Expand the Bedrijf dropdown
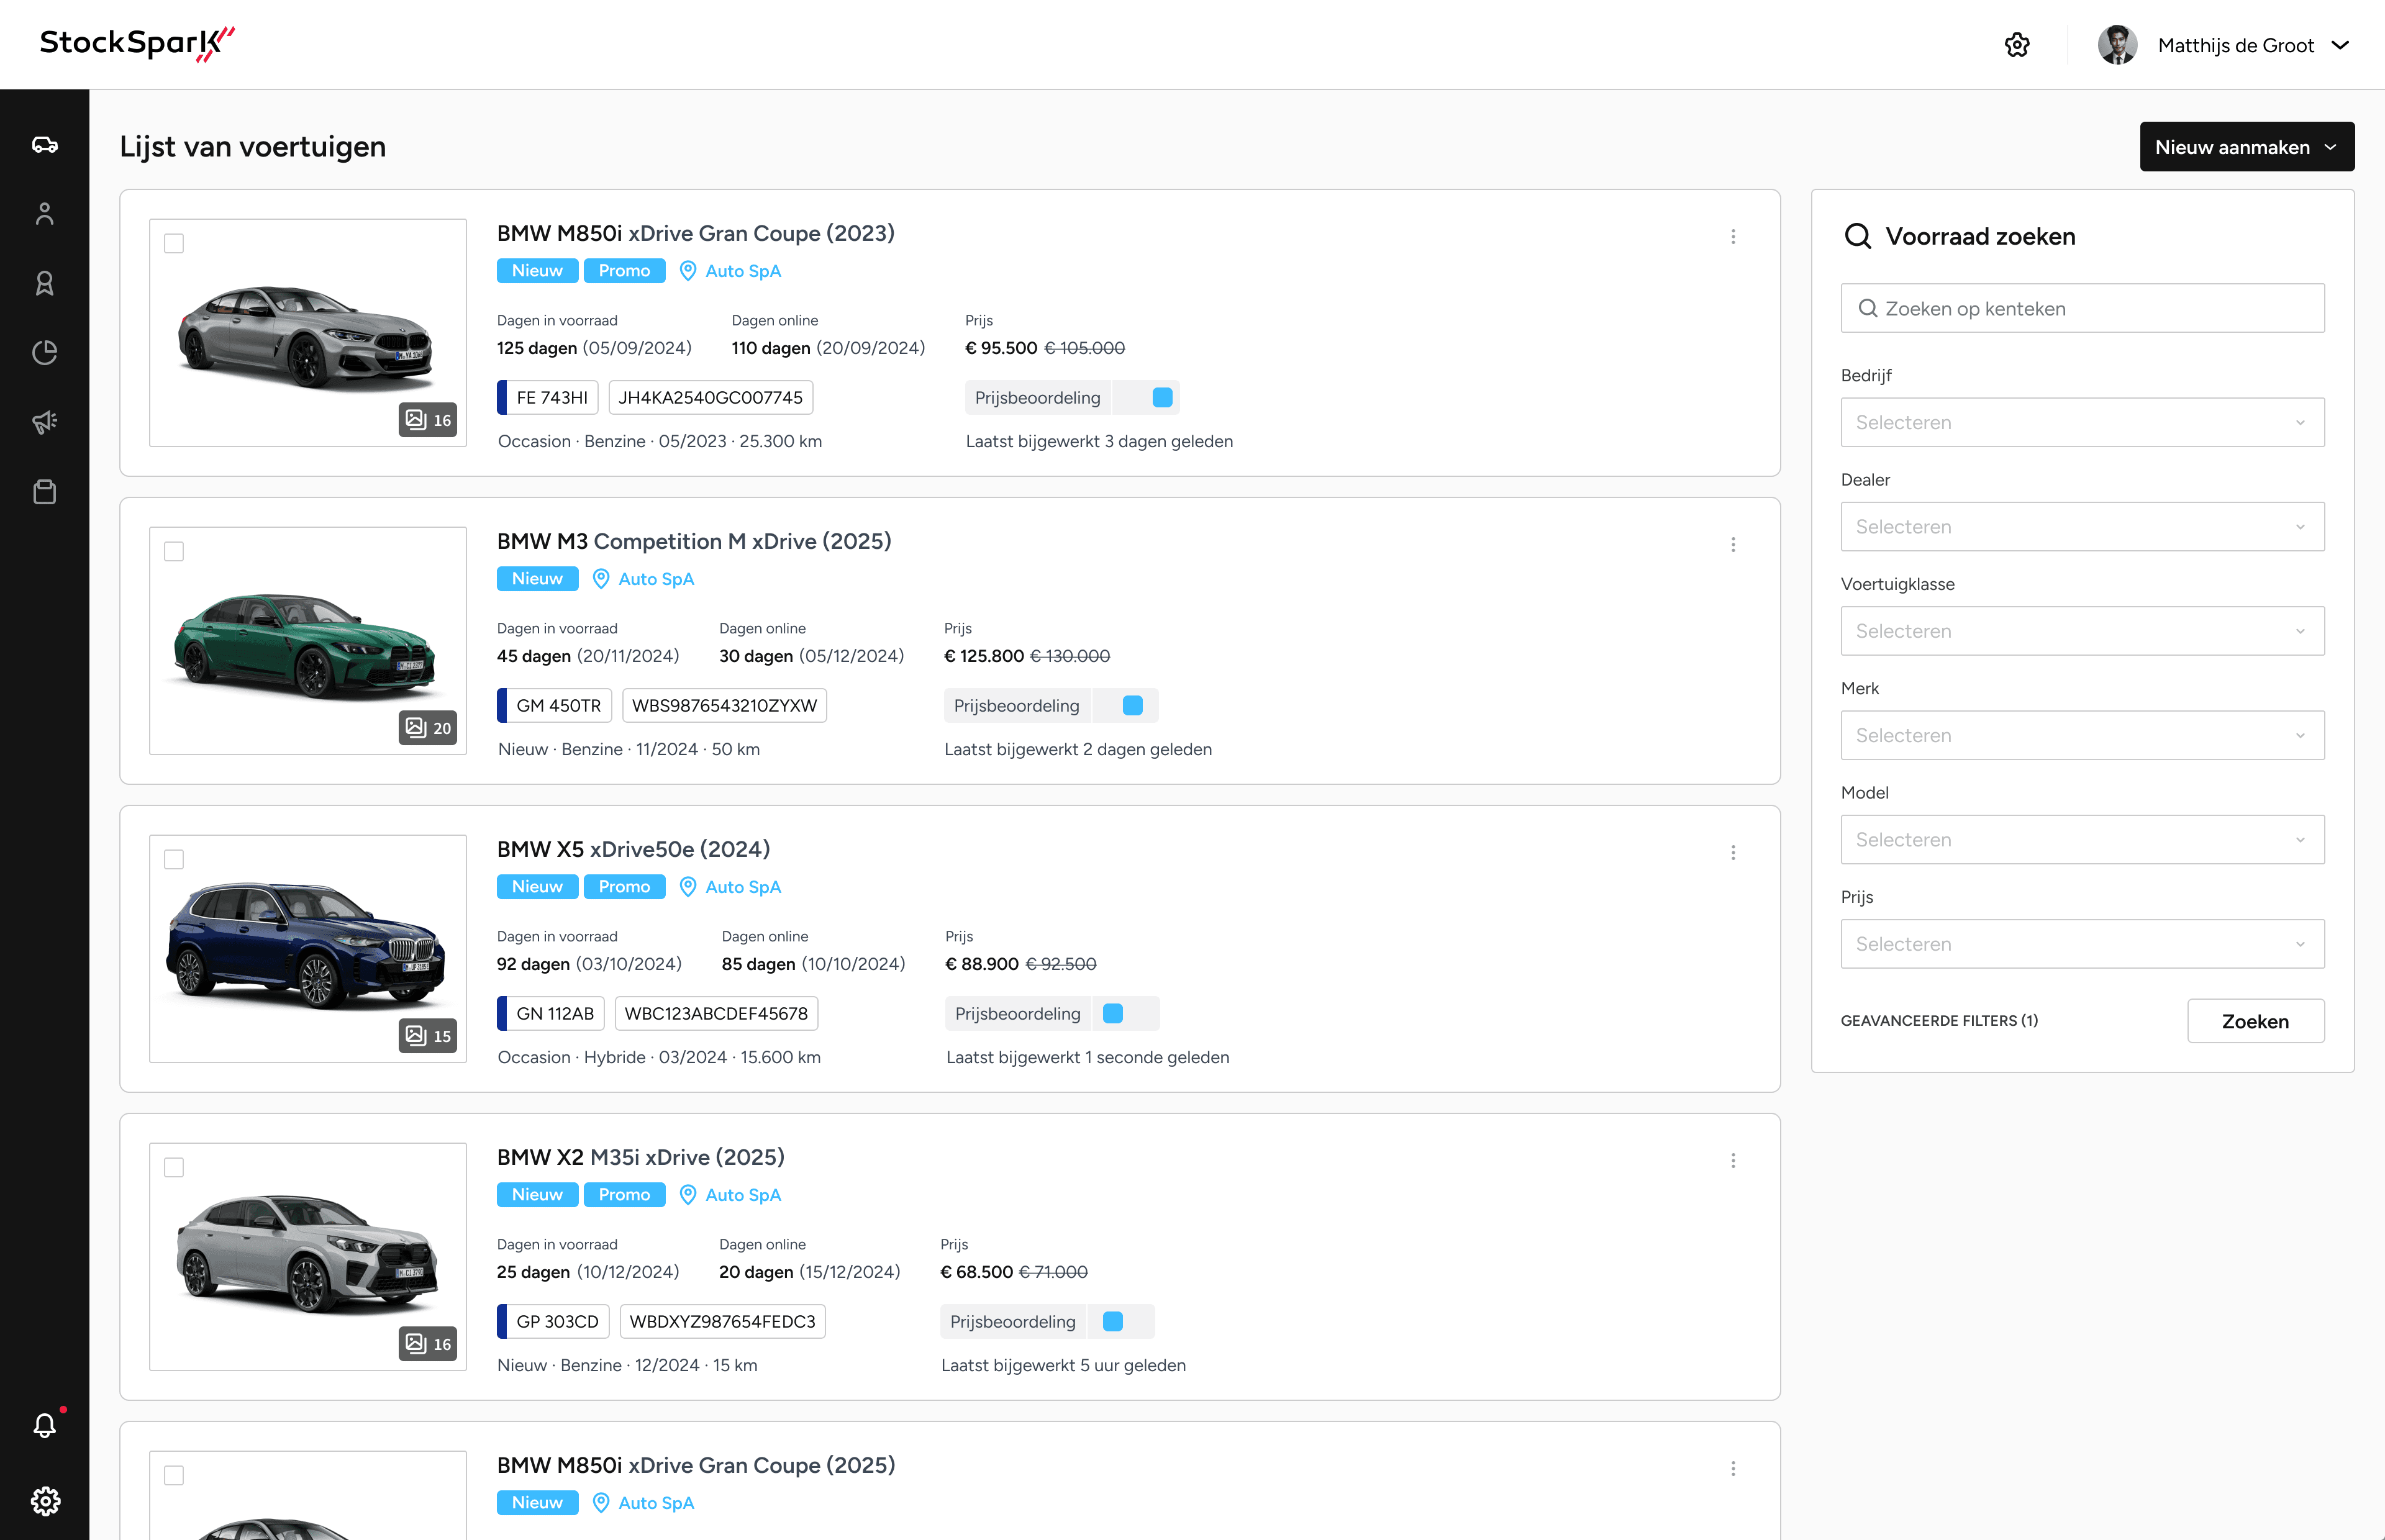 tap(2082, 422)
